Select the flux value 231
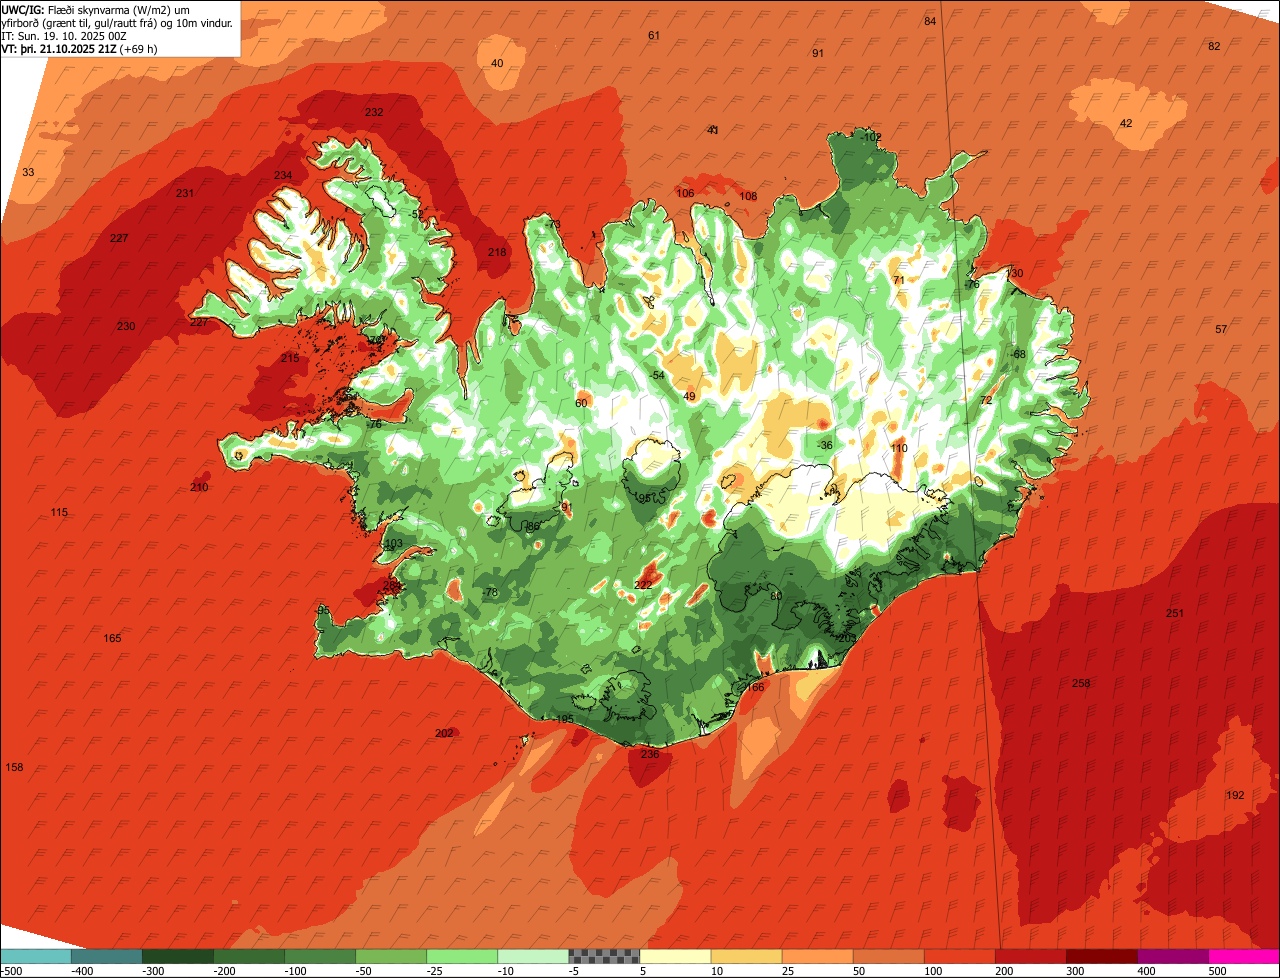Viewport: 1280px width, 978px height. (x=185, y=194)
